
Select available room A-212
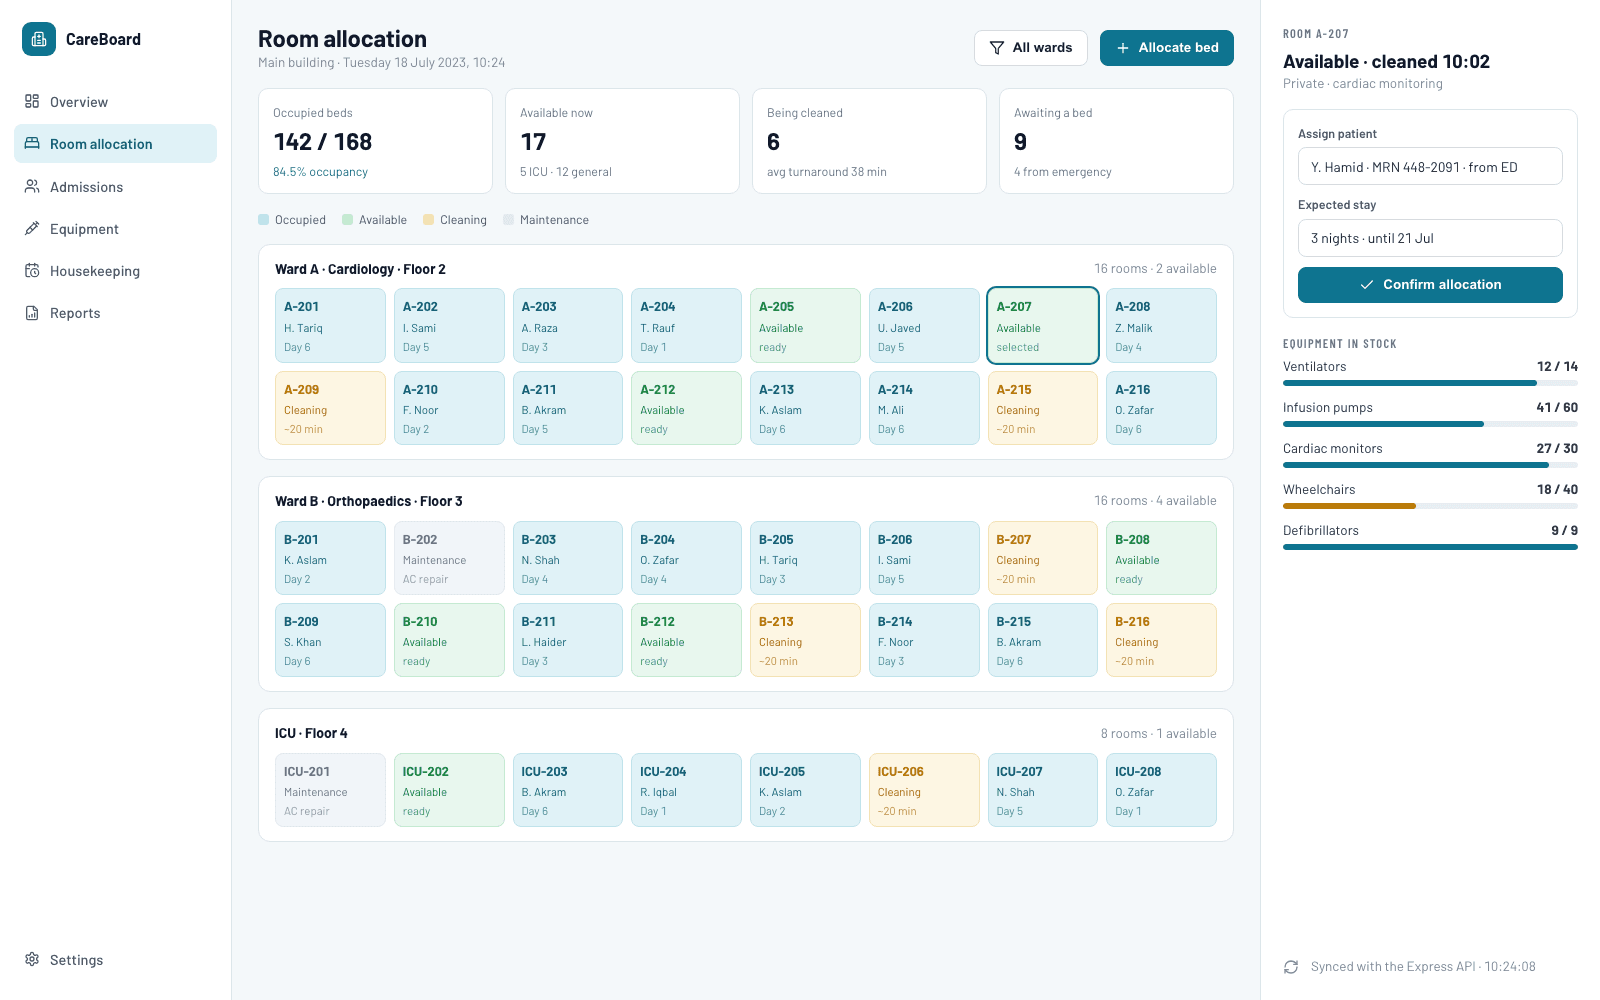click(x=686, y=408)
